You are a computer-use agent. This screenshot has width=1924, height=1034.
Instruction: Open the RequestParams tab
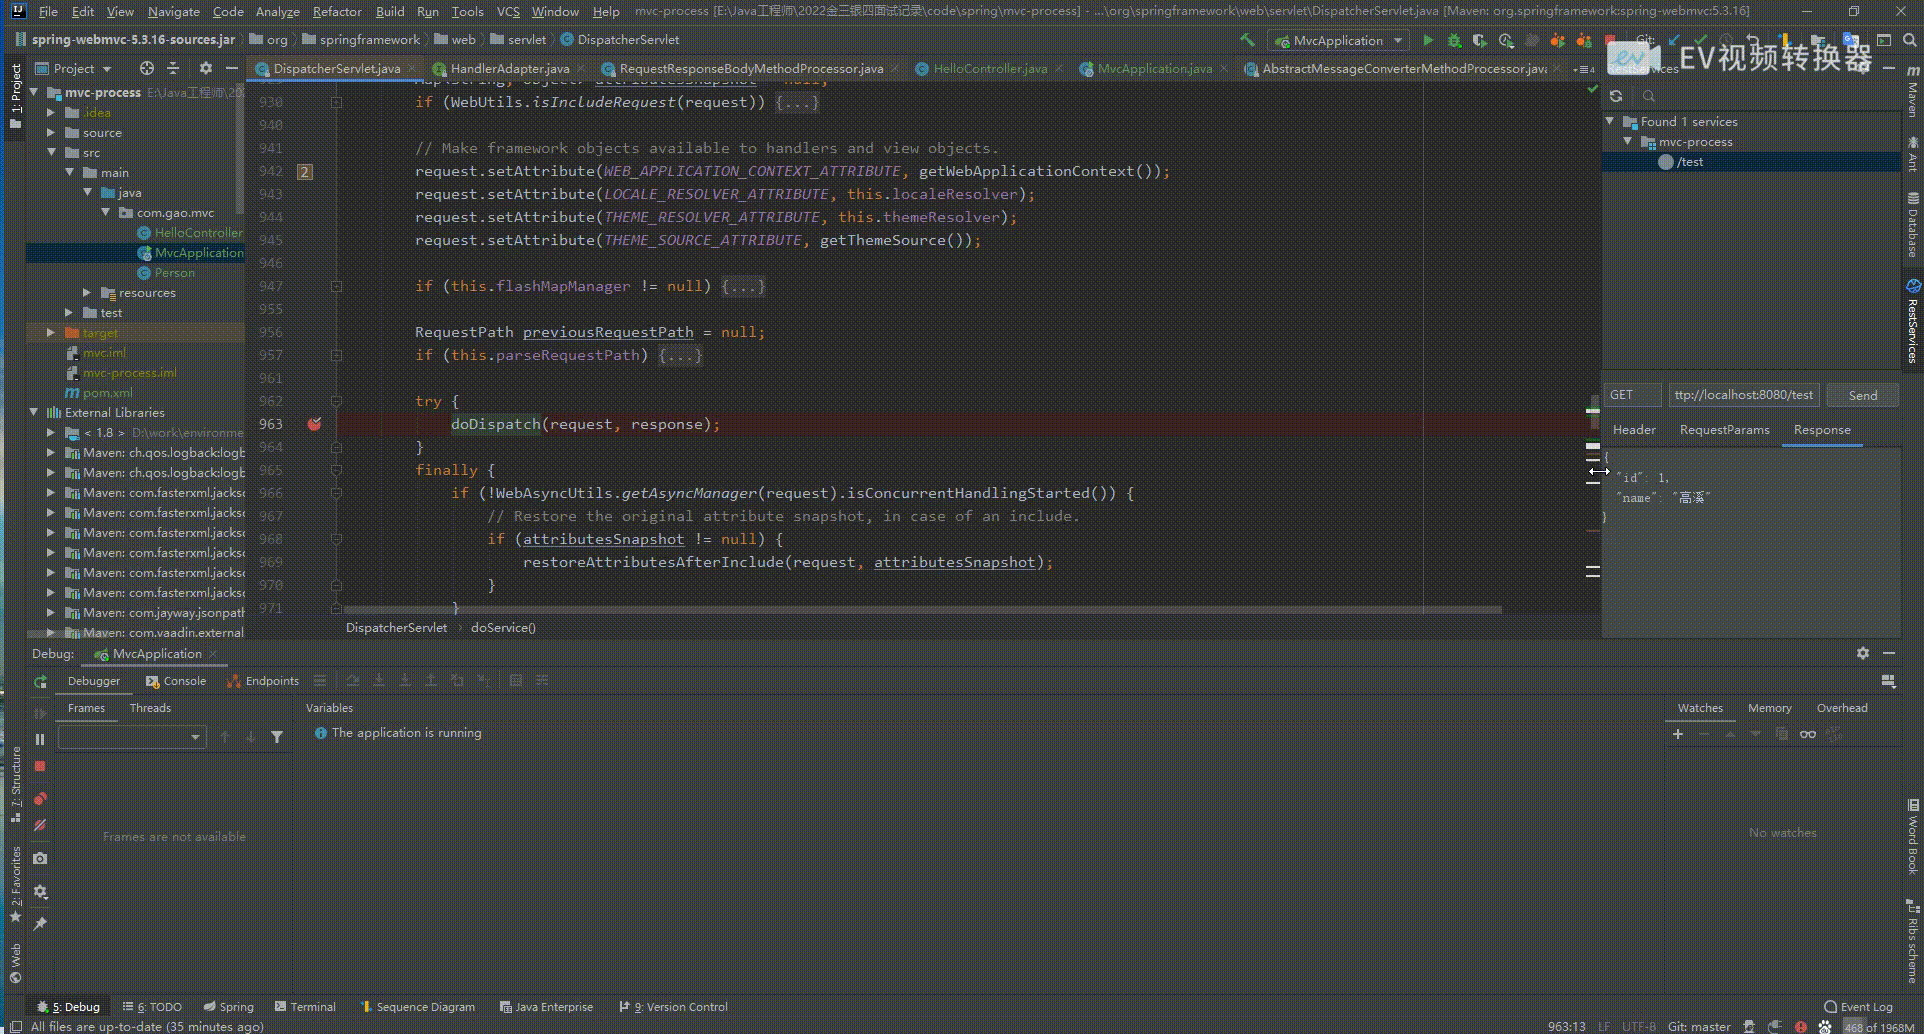tap(1724, 429)
